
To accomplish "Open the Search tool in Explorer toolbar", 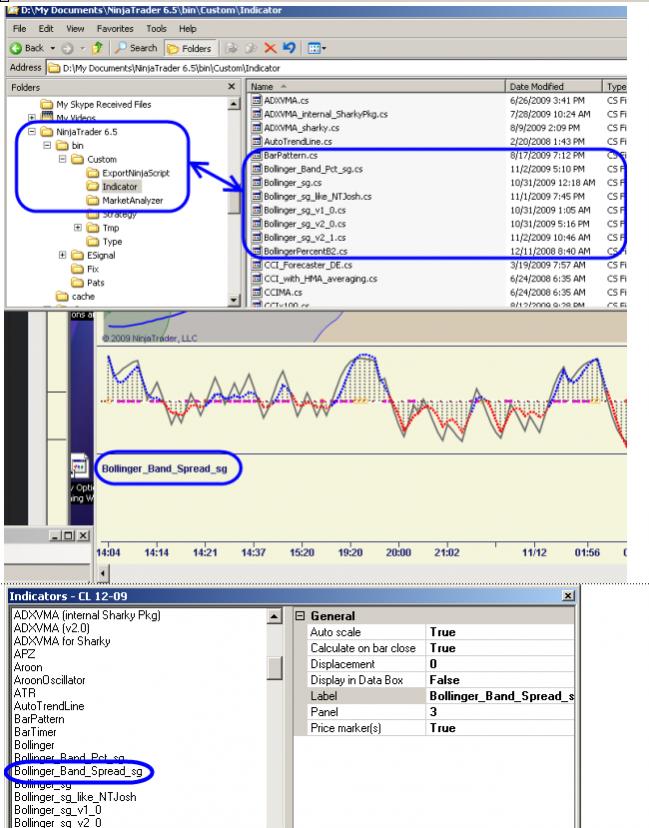I will (x=136, y=48).
